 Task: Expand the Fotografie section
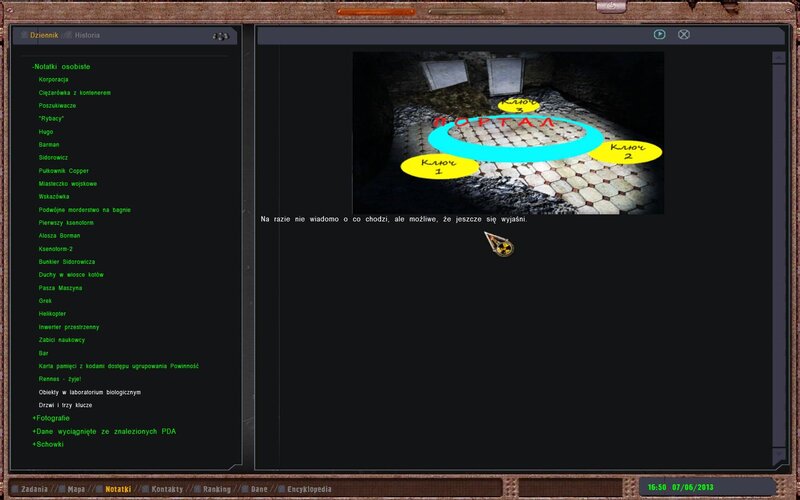(x=51, y=418)
